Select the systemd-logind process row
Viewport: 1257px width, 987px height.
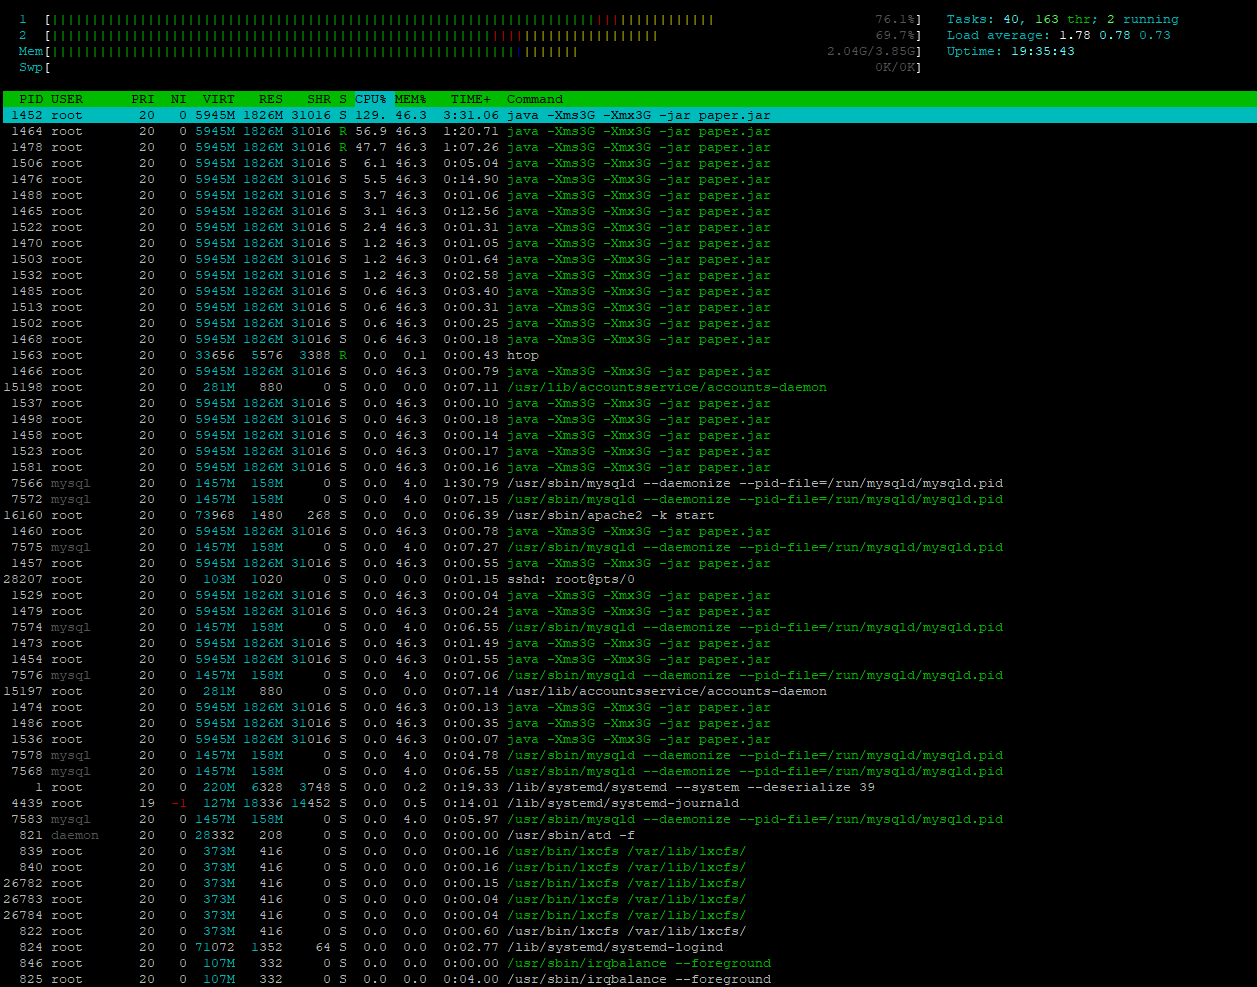click(614, 947)
